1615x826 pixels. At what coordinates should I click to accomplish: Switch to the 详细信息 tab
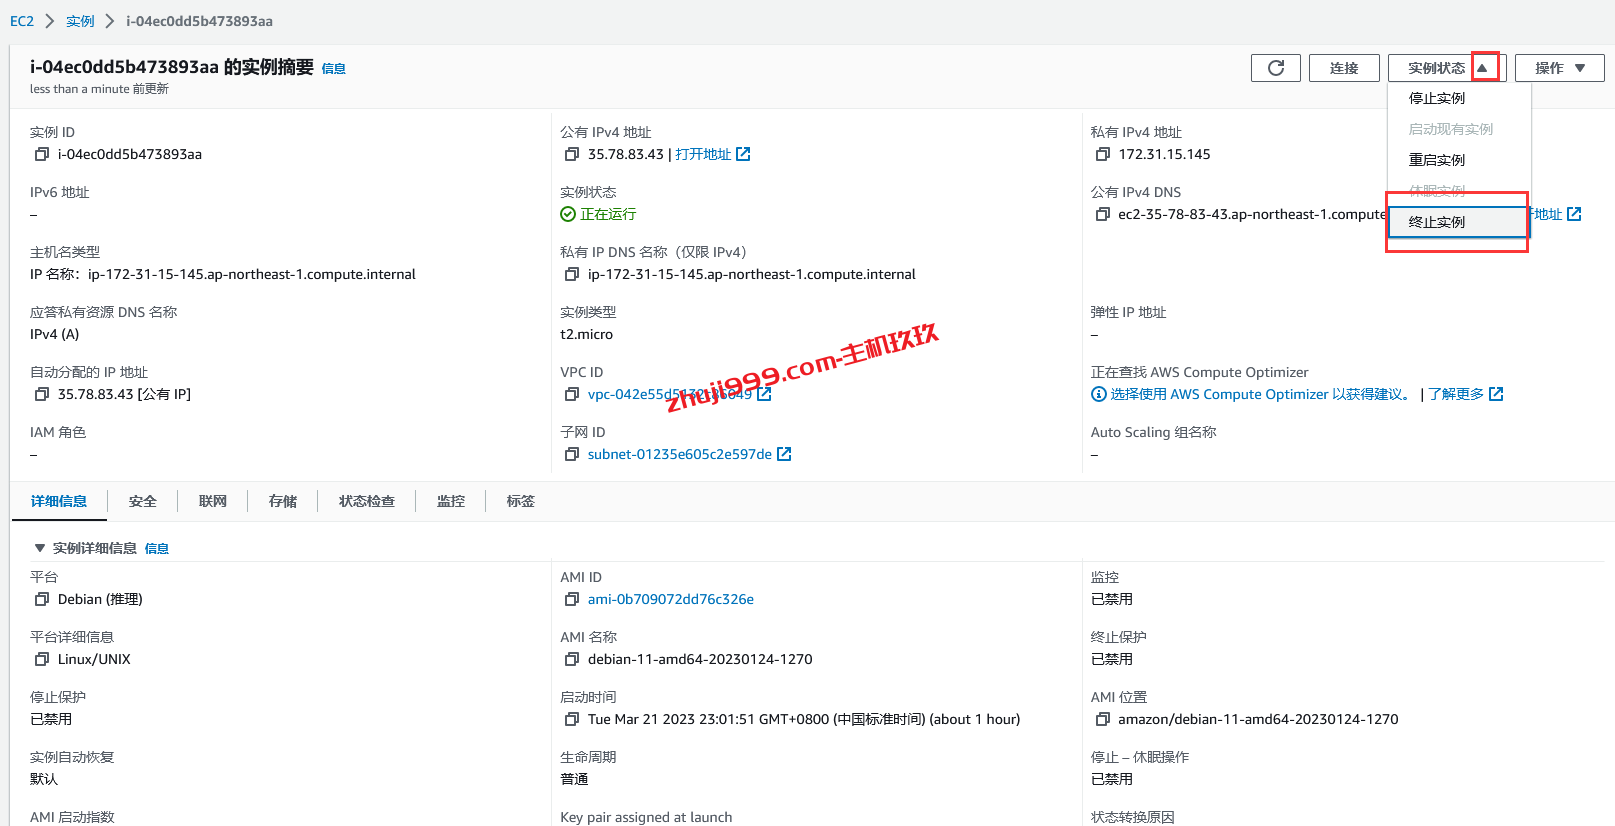[59, 501]
